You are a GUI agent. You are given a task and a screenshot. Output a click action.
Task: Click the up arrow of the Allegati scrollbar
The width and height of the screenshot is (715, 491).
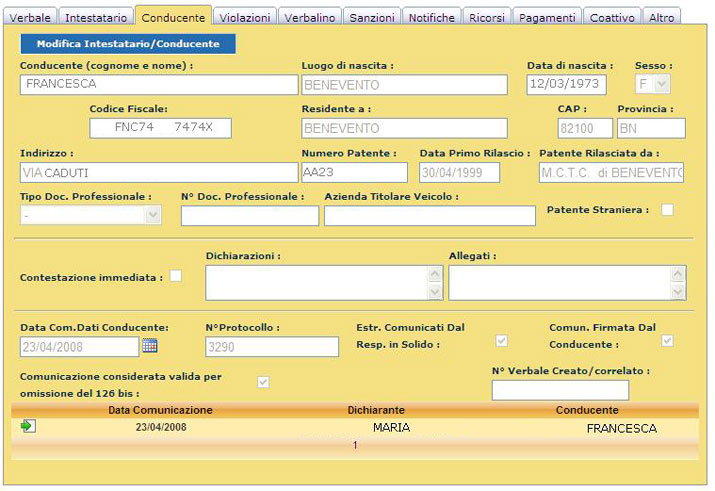point(678,274)
